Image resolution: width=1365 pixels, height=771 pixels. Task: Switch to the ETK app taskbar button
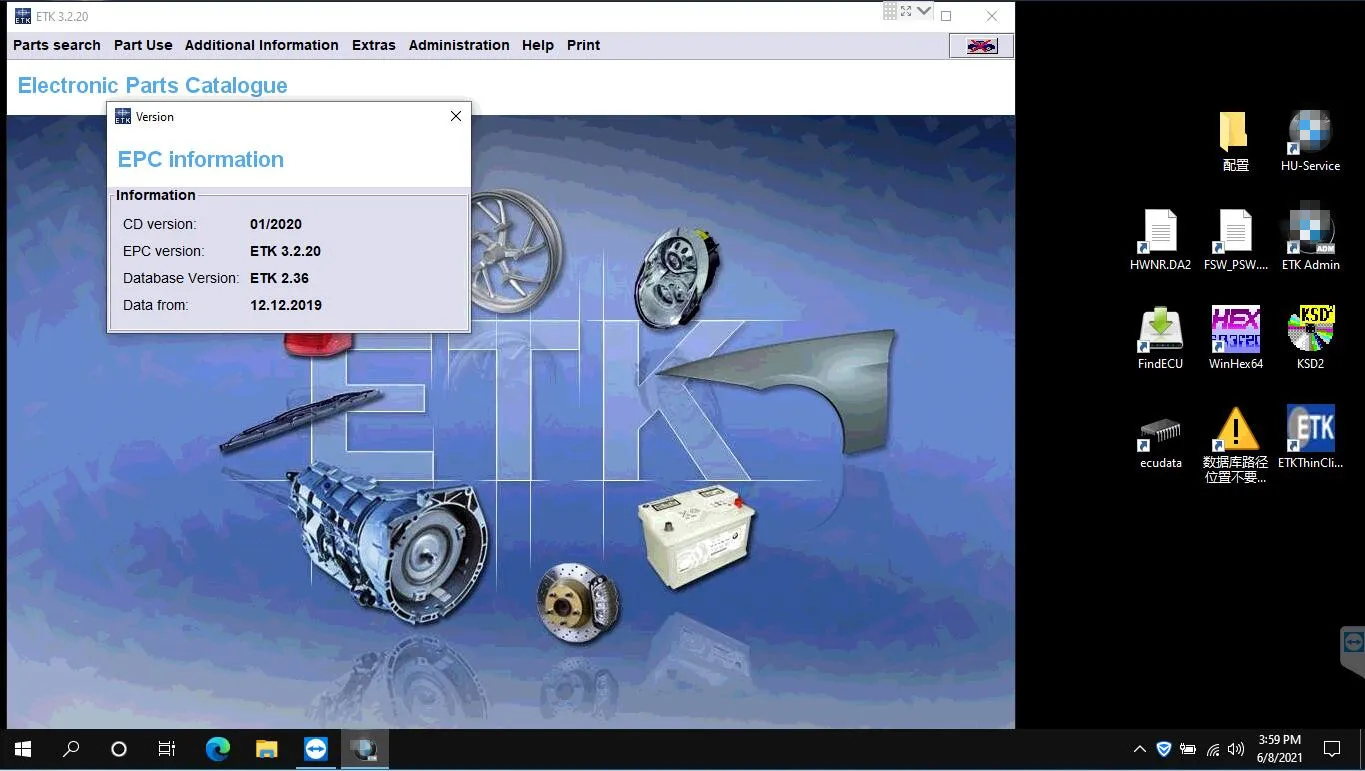[x=364, y=749]
